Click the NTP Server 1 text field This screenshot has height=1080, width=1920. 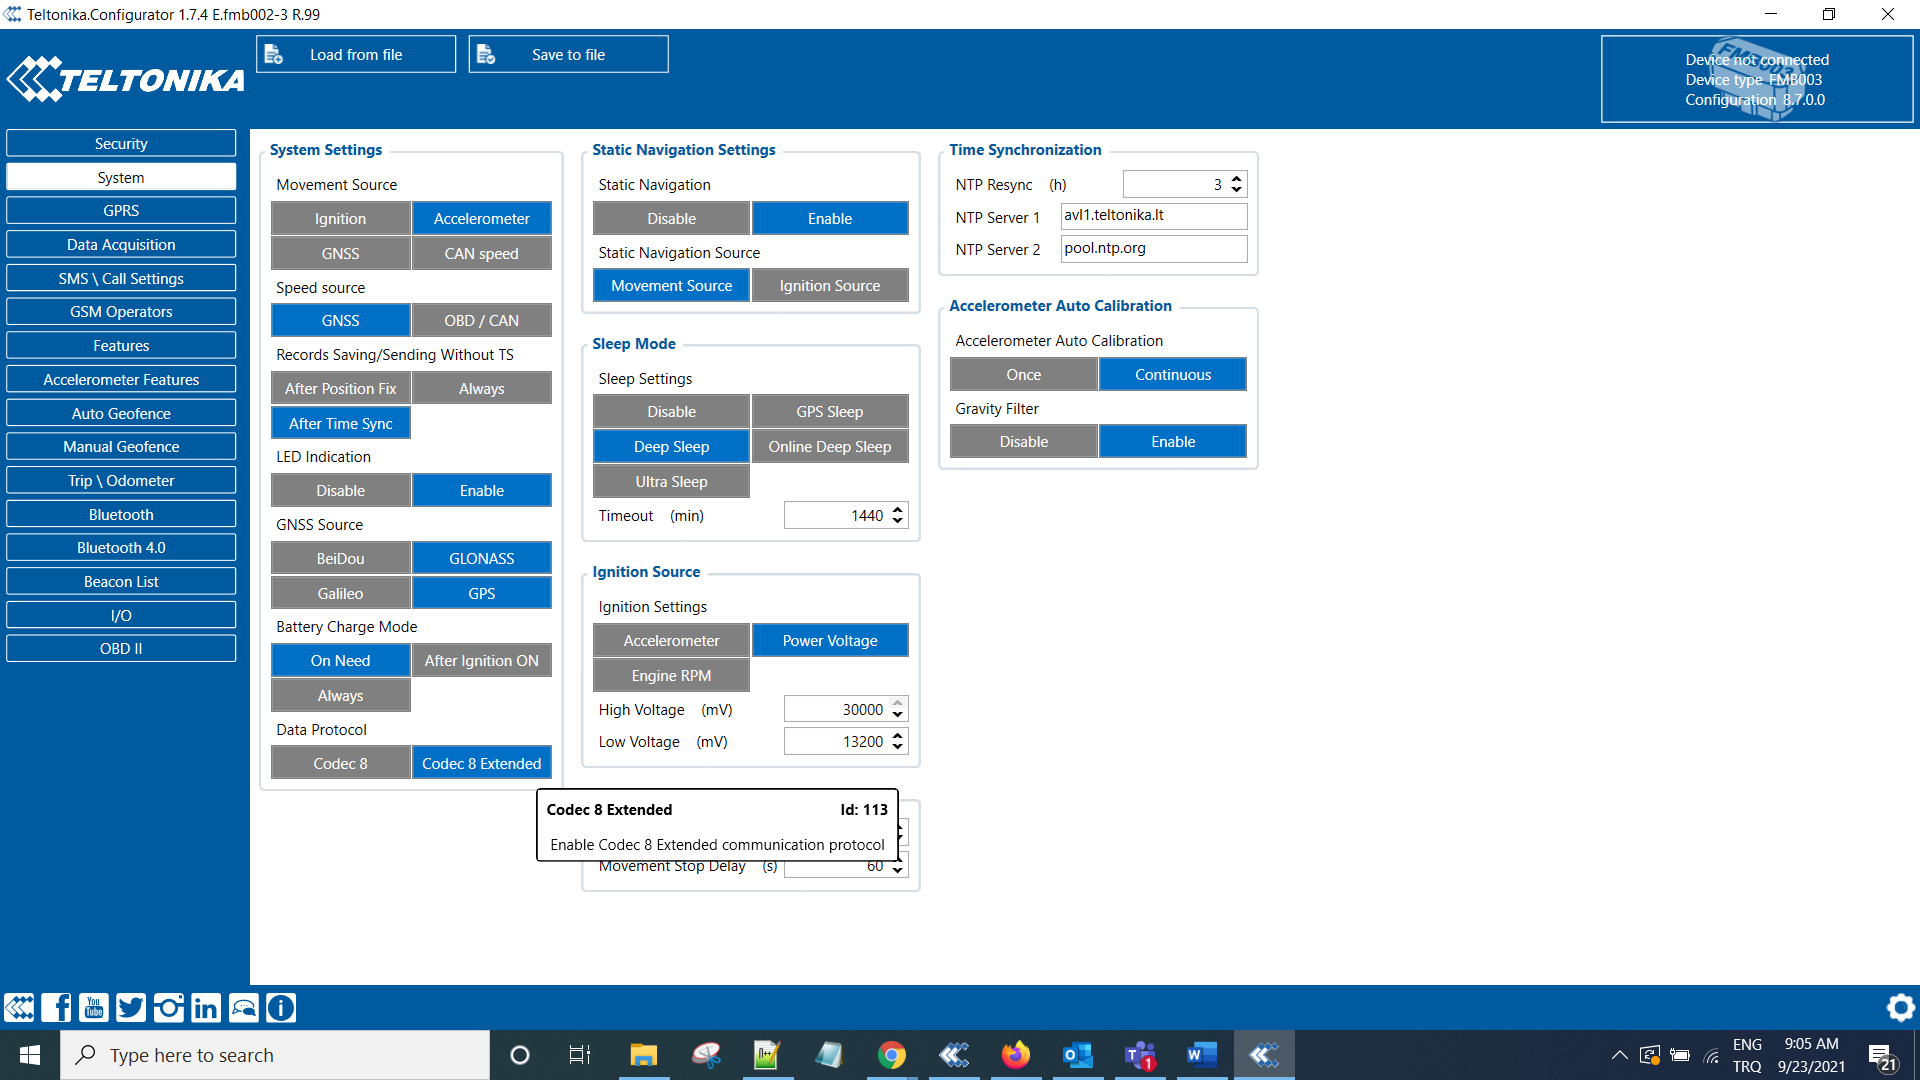[1153, 216]
